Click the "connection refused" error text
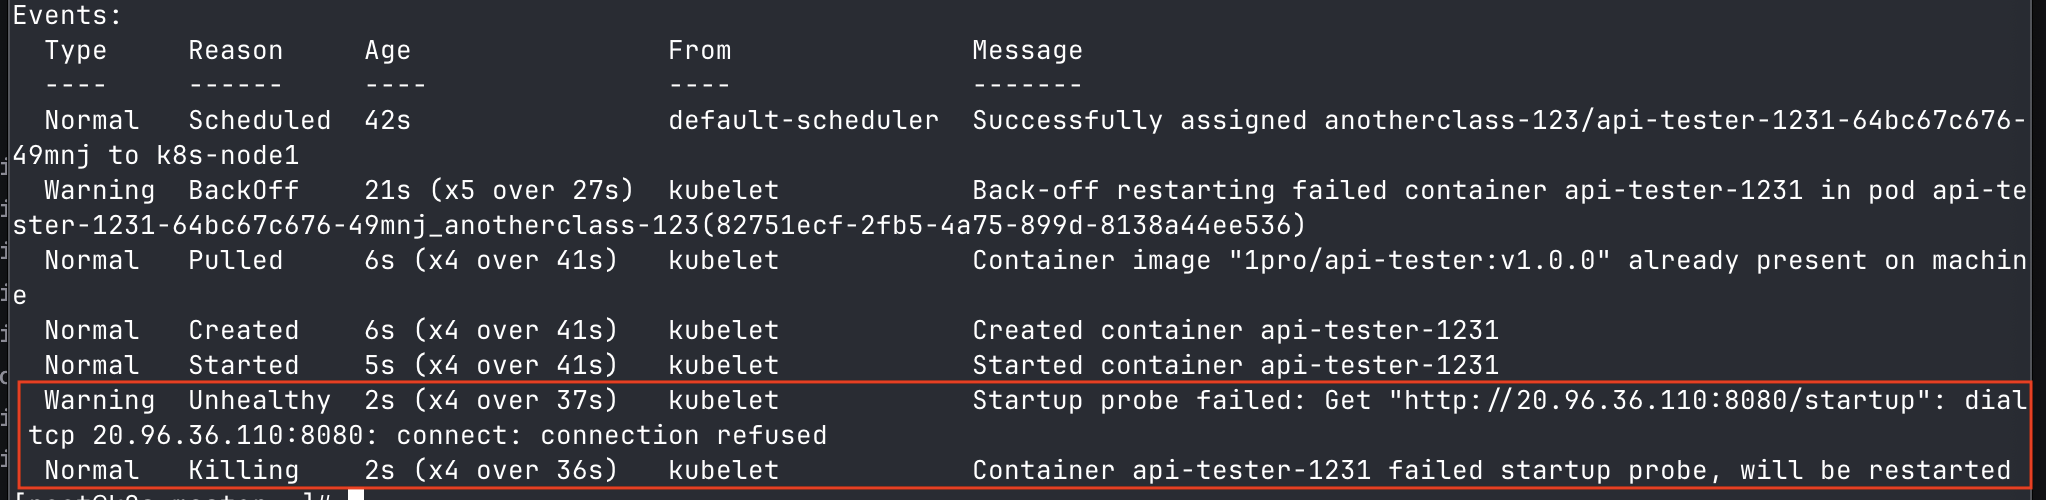Image resolution: width=2046 pixels, height=500 pixels. (x=683, y=436)
